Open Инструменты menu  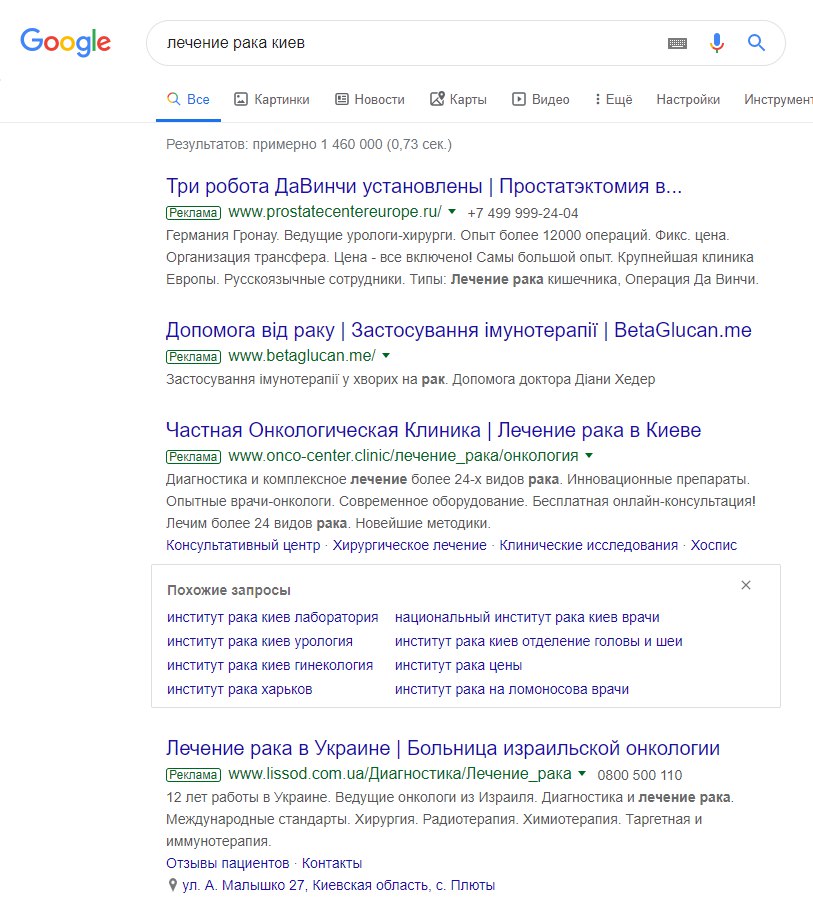coord(778,99)
